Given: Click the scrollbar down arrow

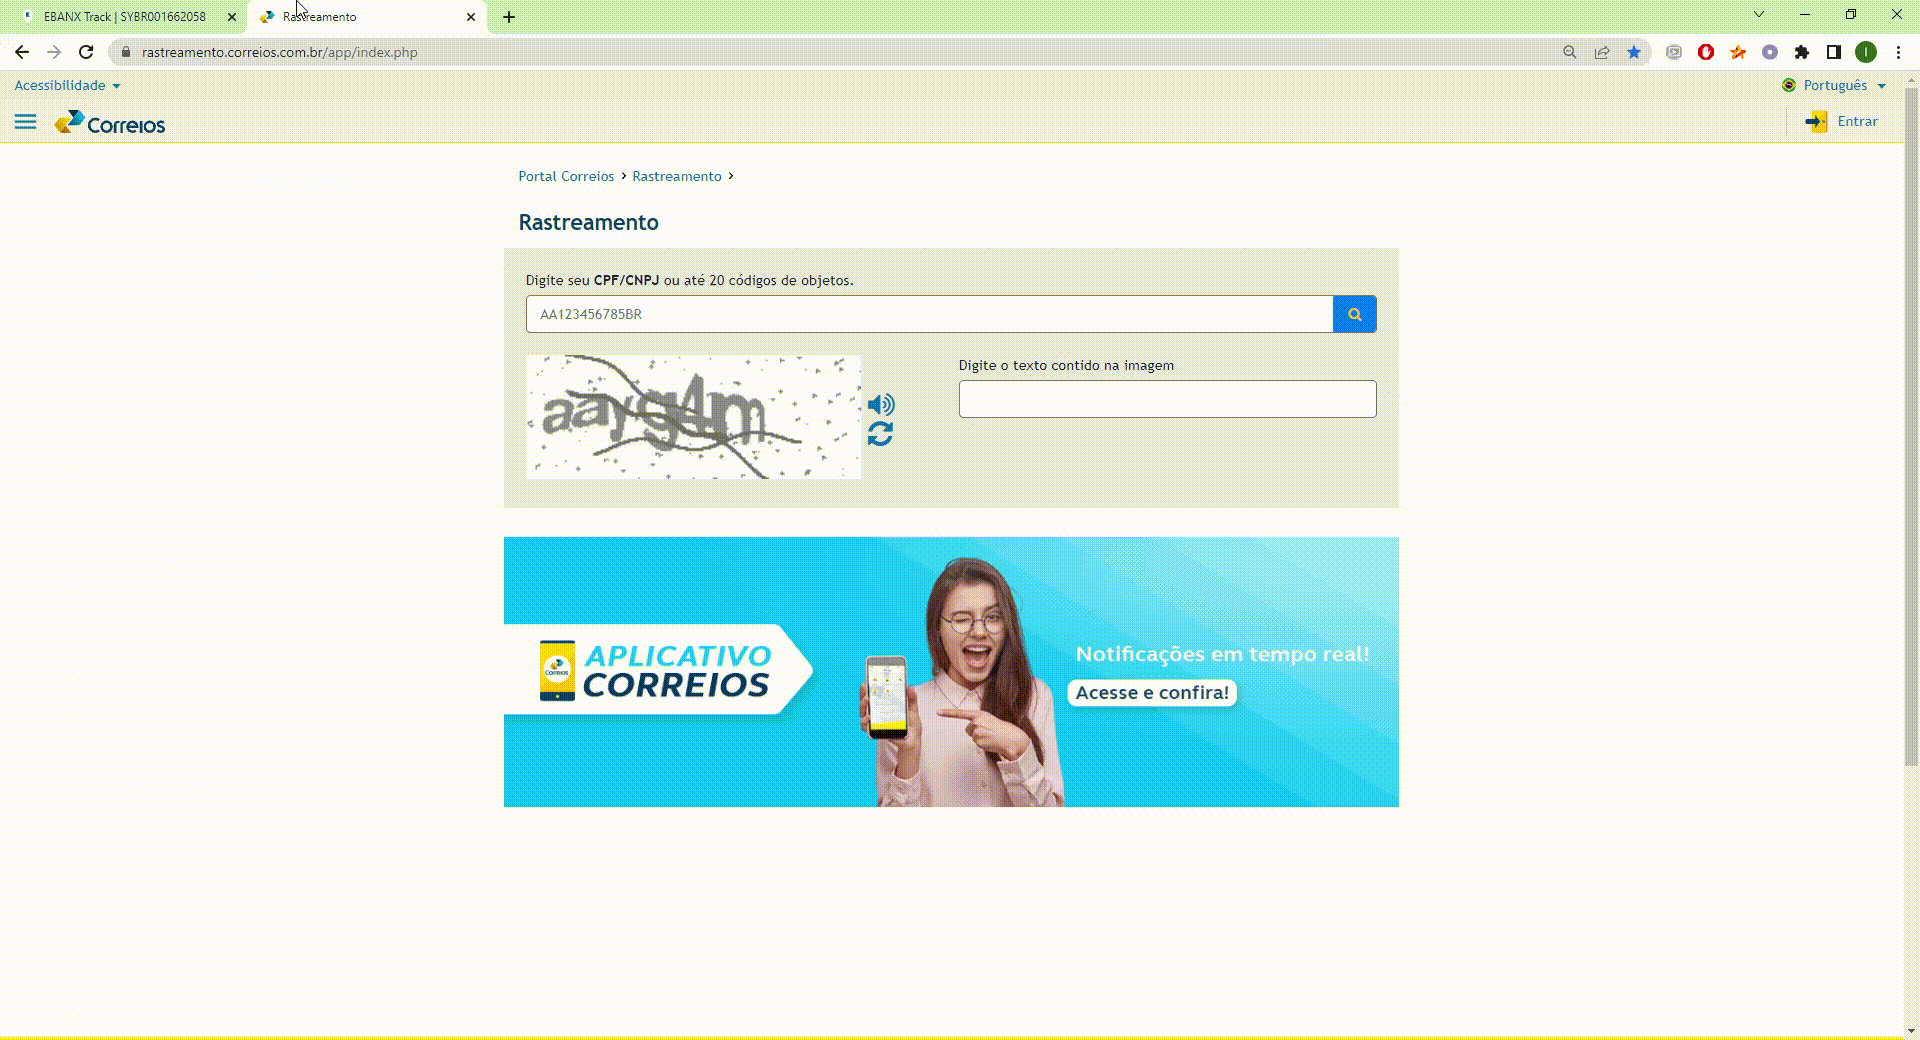Looking at the screenshot, I should coord(1911,1030).
